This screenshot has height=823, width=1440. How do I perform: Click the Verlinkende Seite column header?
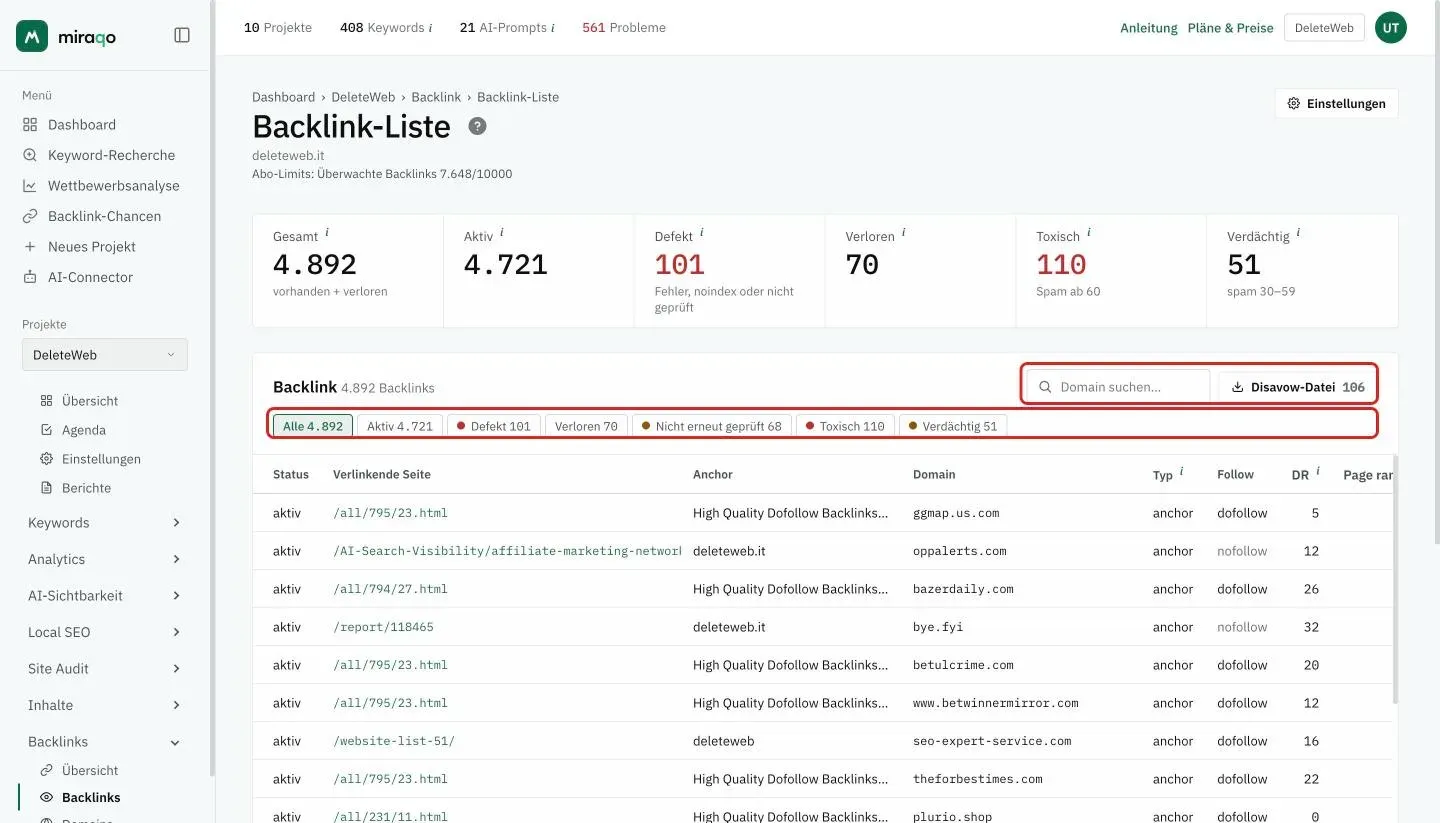382,475
